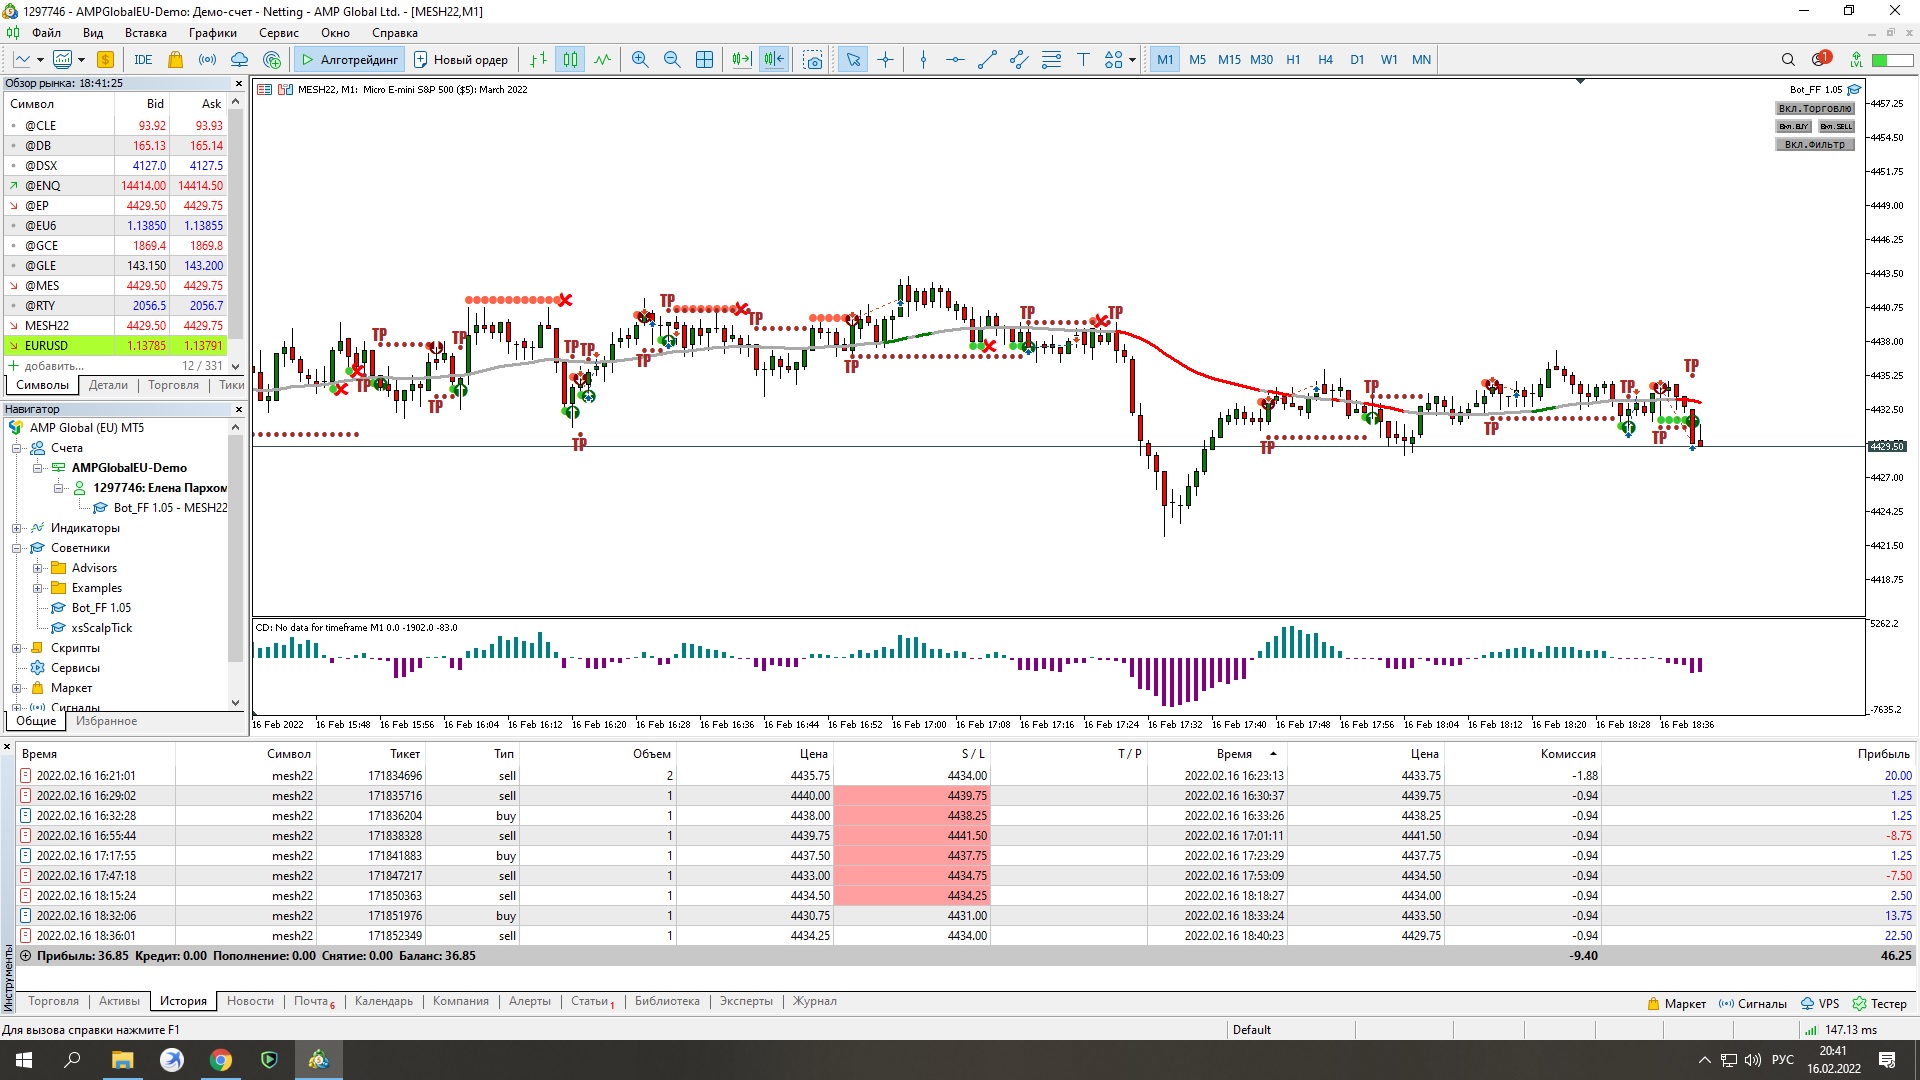The image size is (1920, 1080).
Task: Click the tile windows grid icon
Action: pyautogui.click(x=704, y=60)
